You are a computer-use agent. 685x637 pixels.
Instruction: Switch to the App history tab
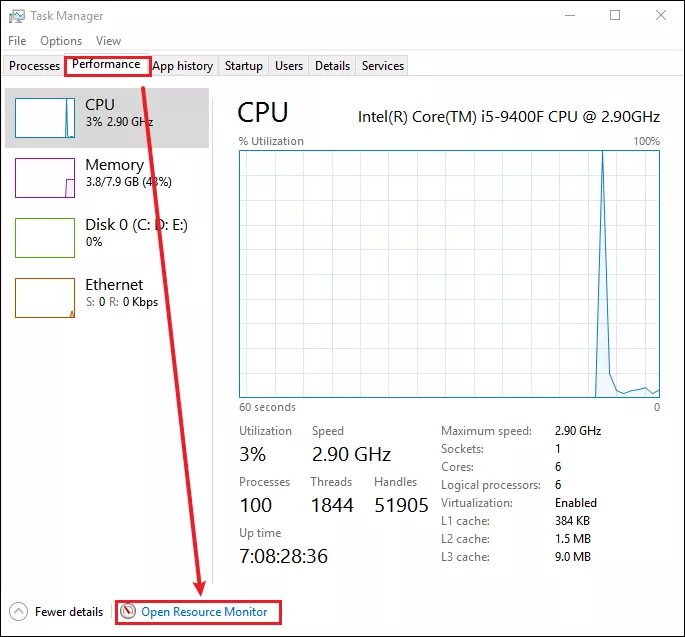click(x=183, y=66)
